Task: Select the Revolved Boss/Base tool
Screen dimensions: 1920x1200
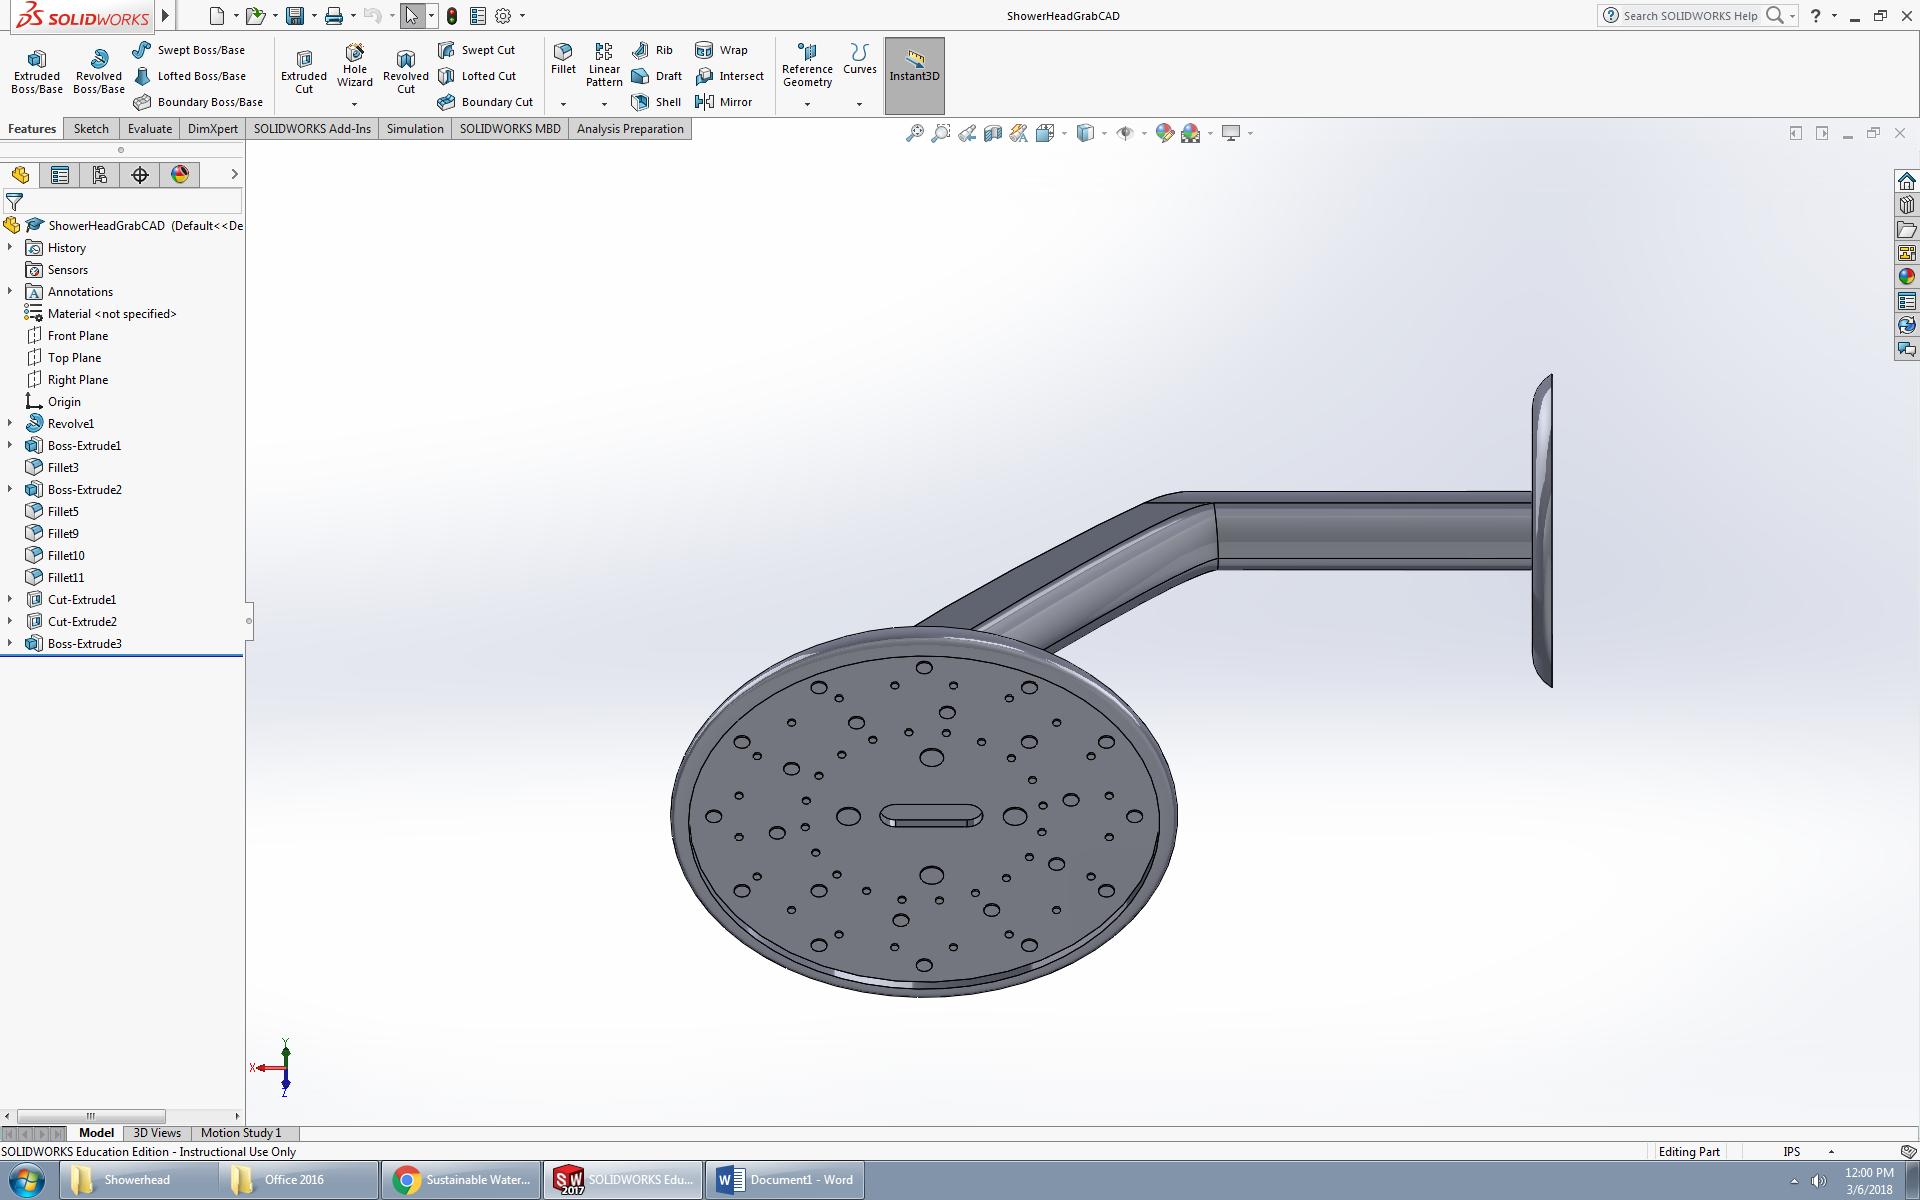Action: tap(99, 70)
